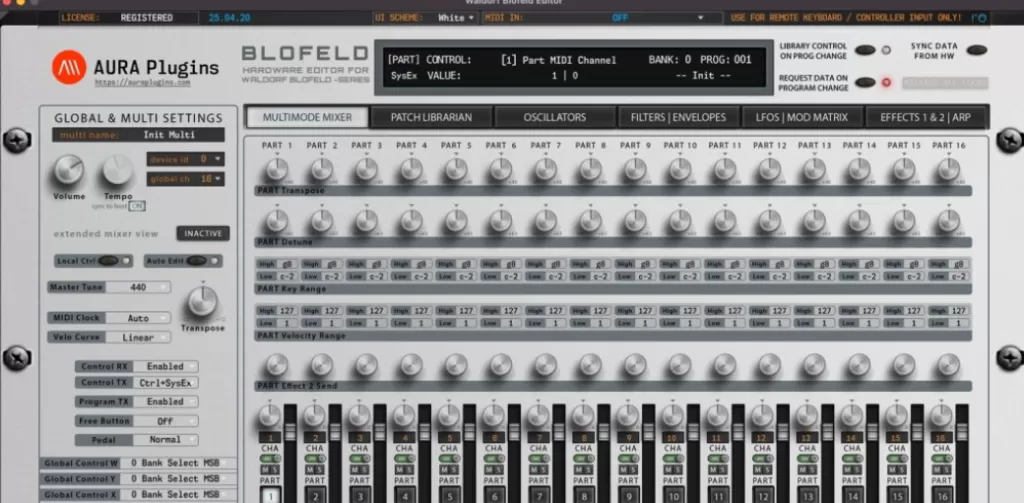This screenshot has width=1024, height=503.
Task: Toggle channel 7 green on switch
Action: [538, 459]
